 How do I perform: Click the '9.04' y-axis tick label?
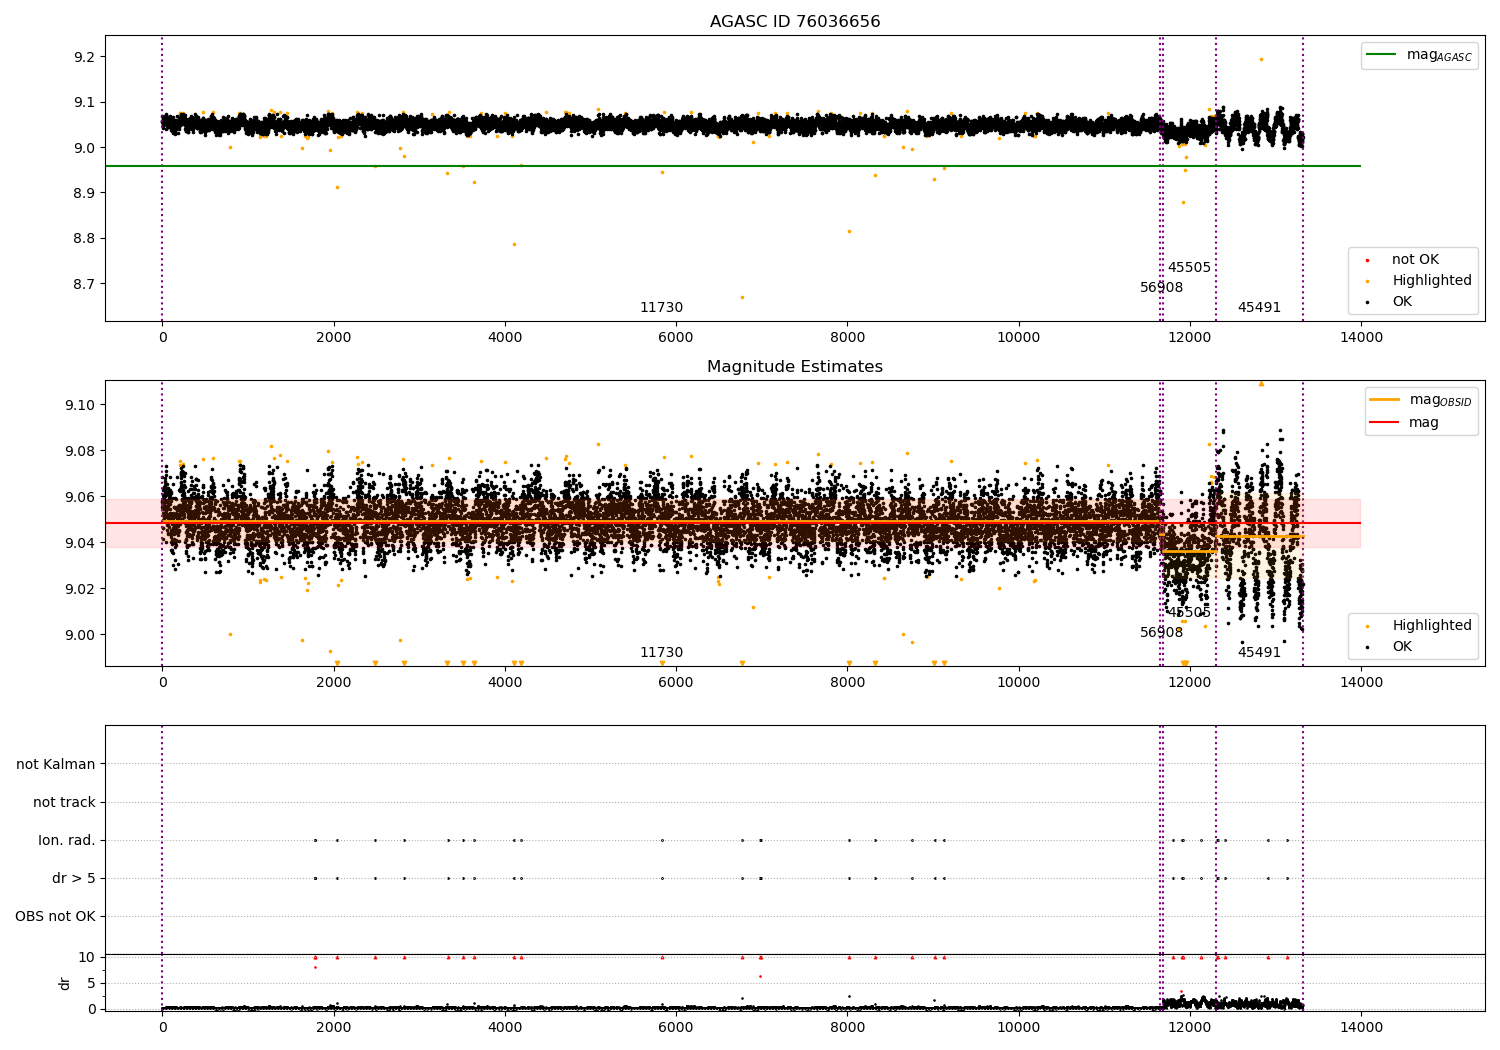click(x=81, y=543)
